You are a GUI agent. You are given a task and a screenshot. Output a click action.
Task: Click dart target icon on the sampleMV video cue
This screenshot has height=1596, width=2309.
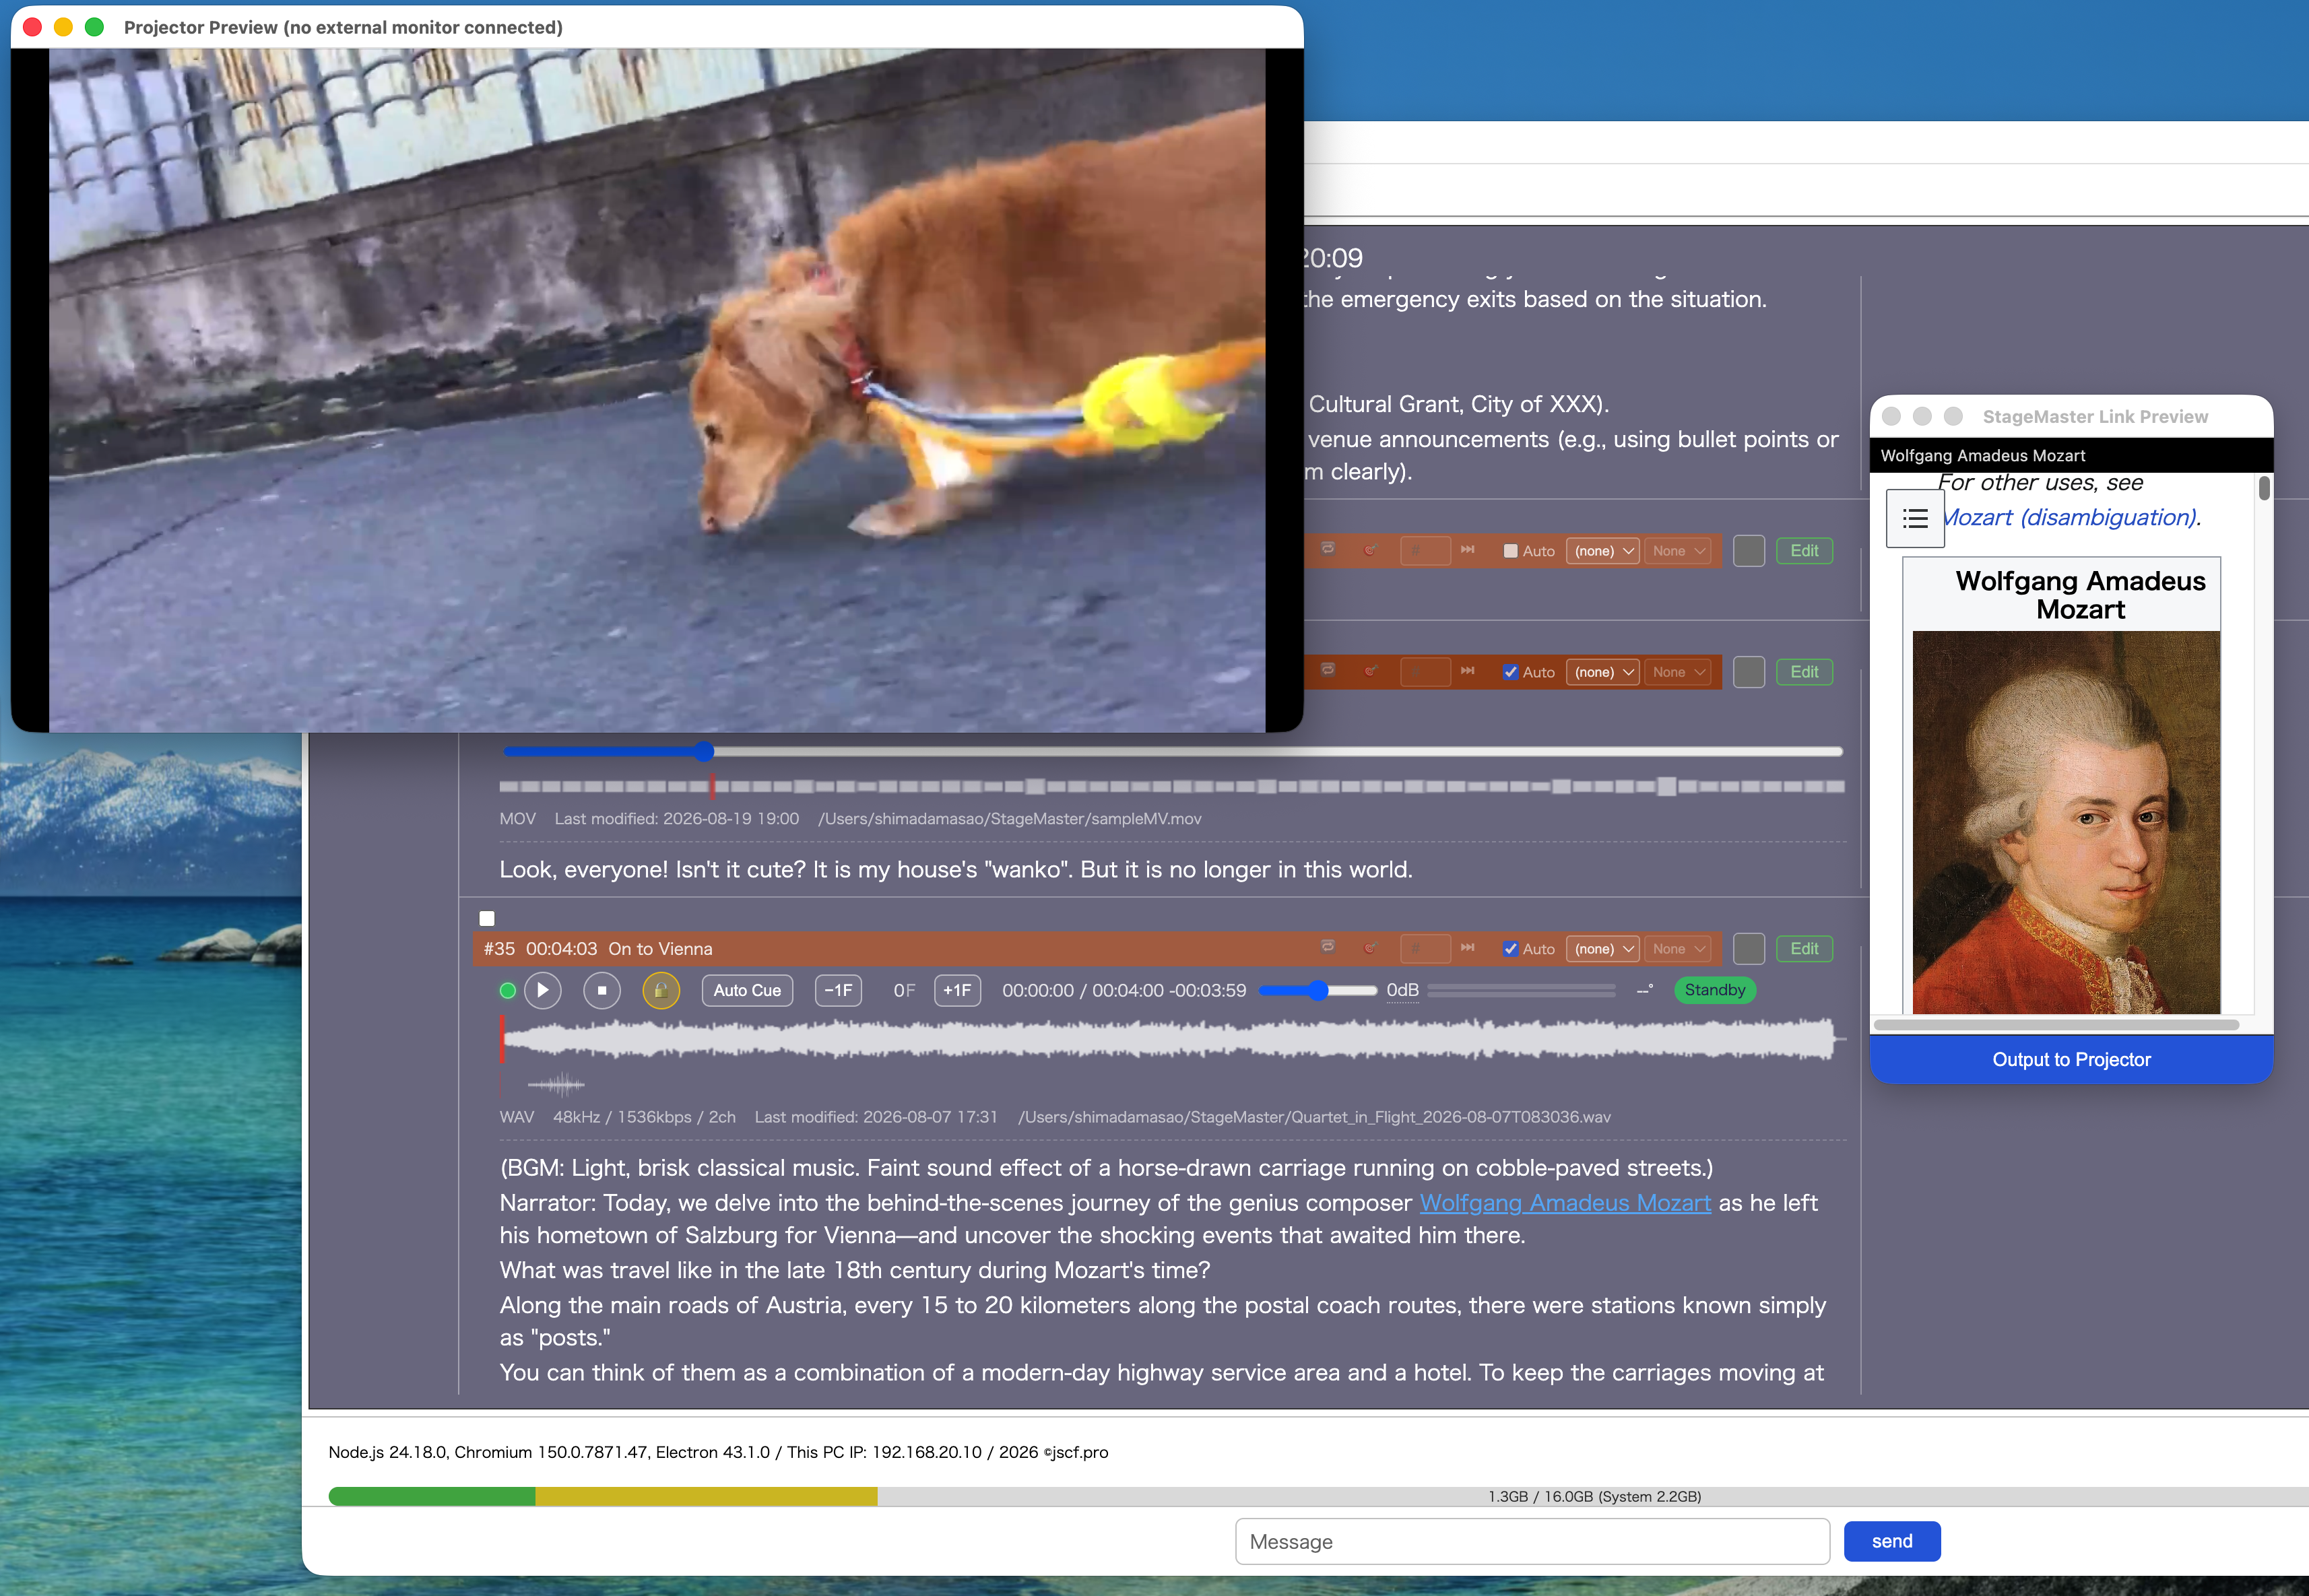pos(1371,671)
